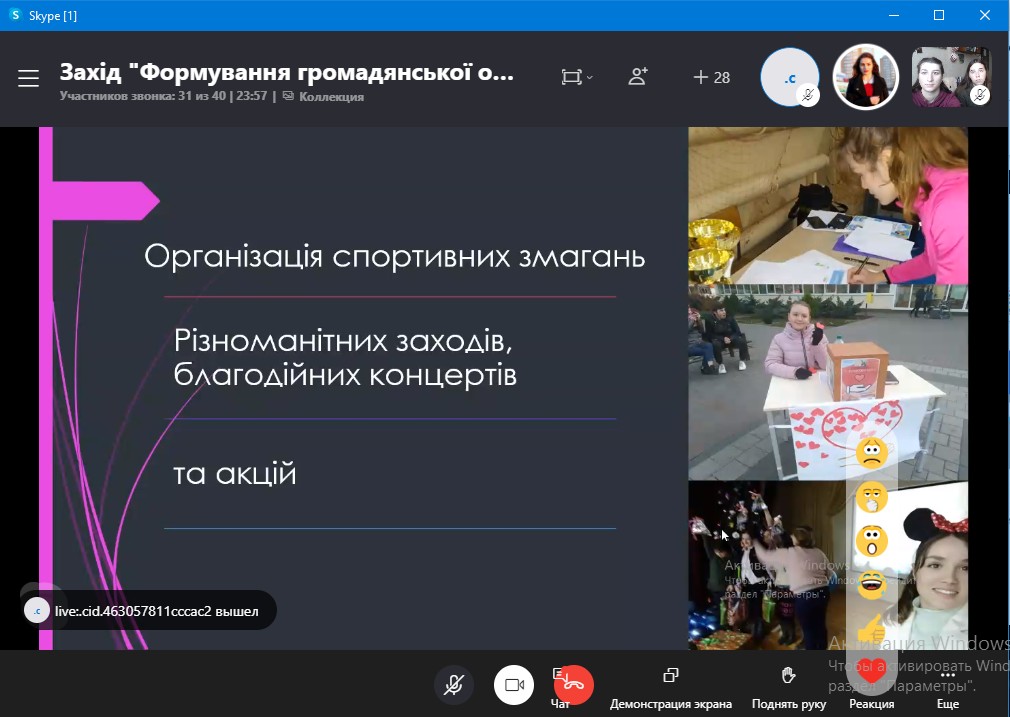Send the thumbs up reaction

pos(871,627)
